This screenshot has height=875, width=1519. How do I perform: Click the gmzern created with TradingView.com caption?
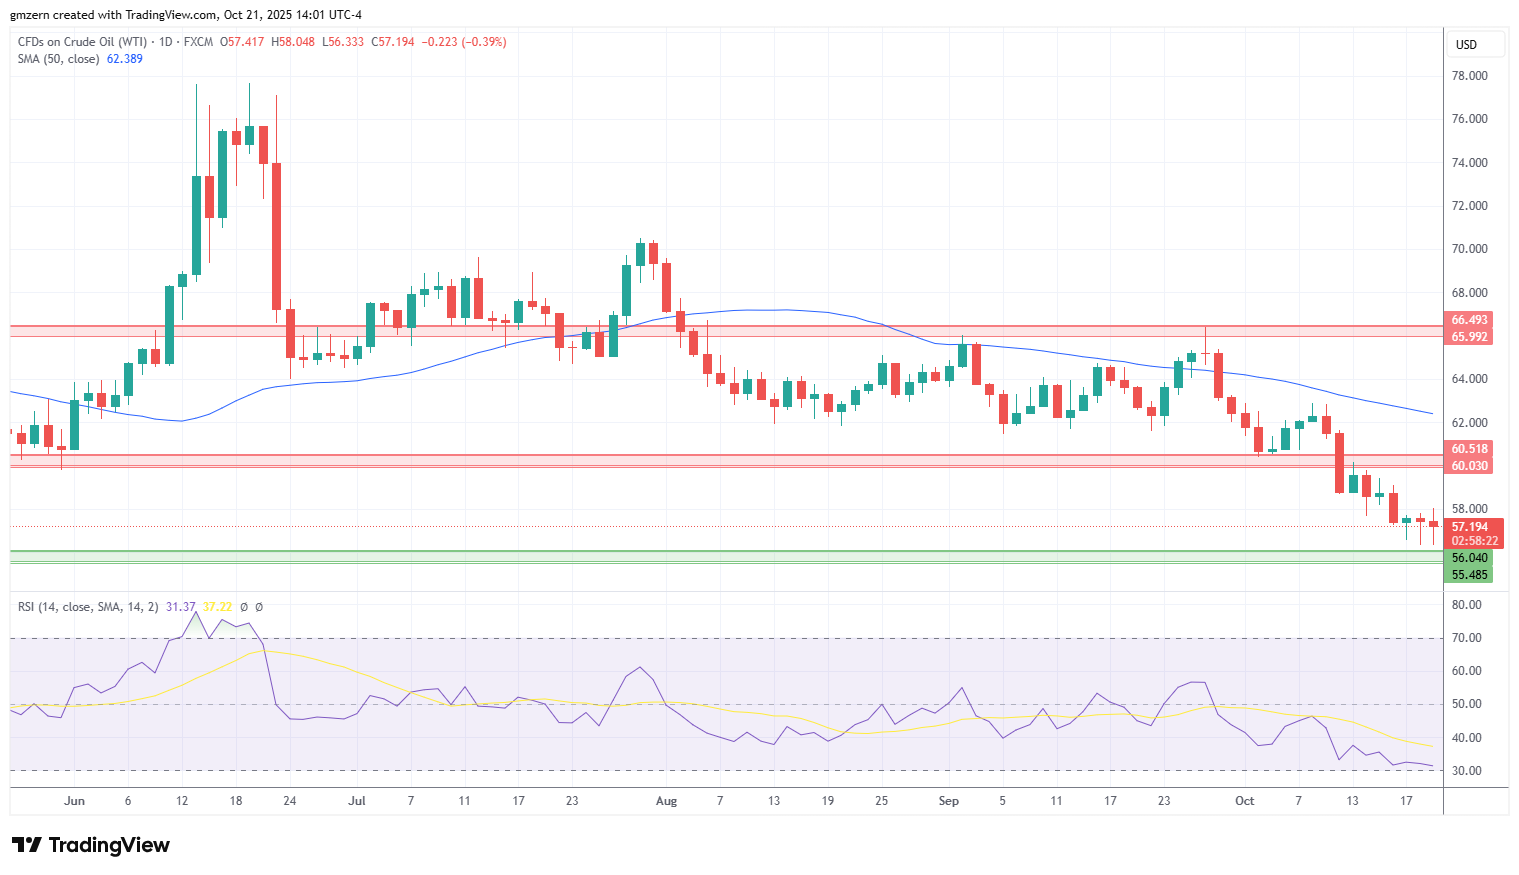186,15
